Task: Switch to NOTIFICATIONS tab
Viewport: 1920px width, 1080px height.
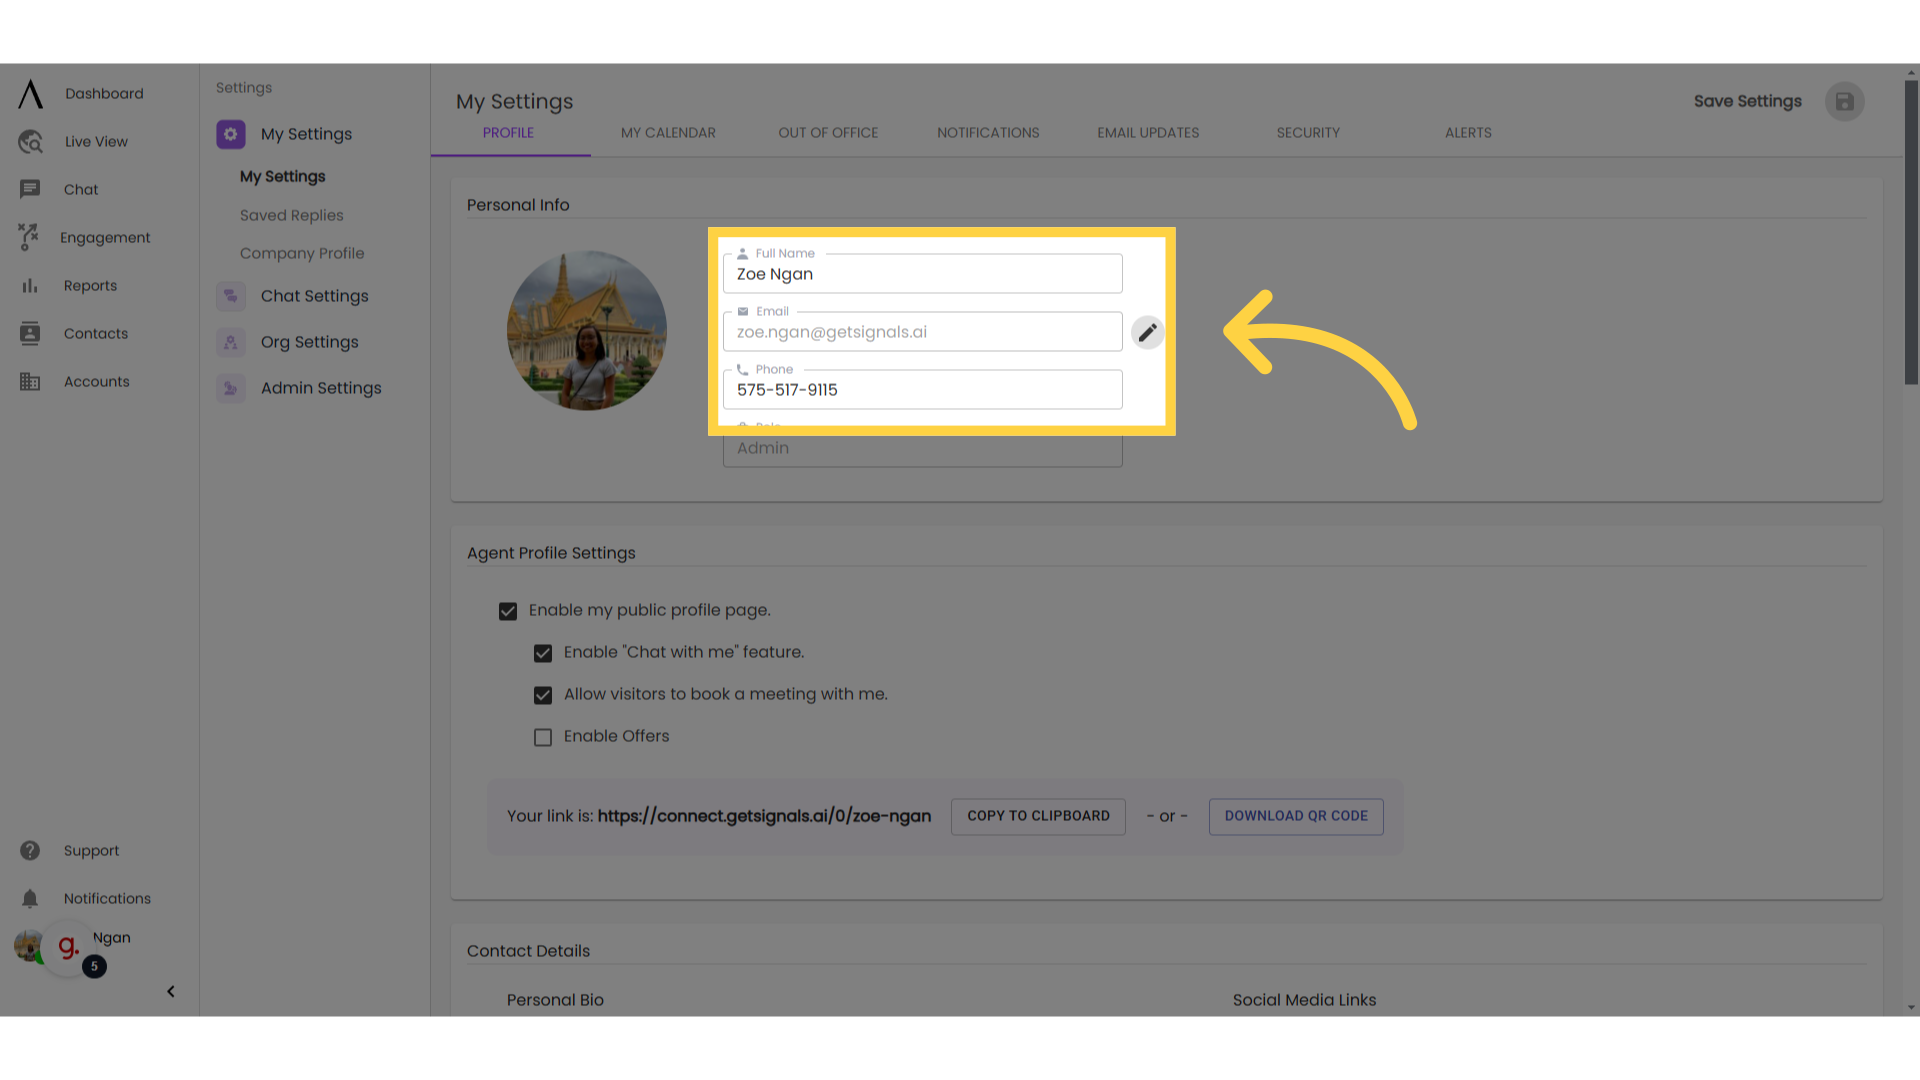Action: pyautogui.click(x=988, y=132)
